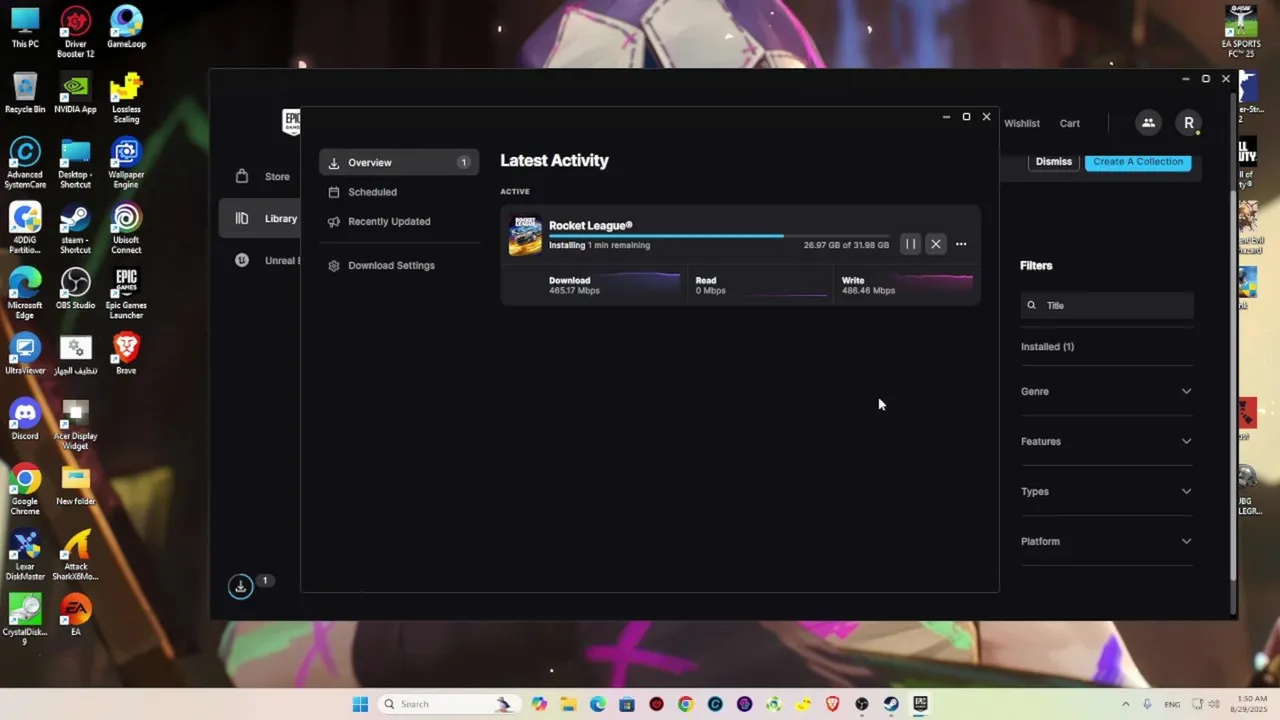Cancel the Rocket League download

936,244
